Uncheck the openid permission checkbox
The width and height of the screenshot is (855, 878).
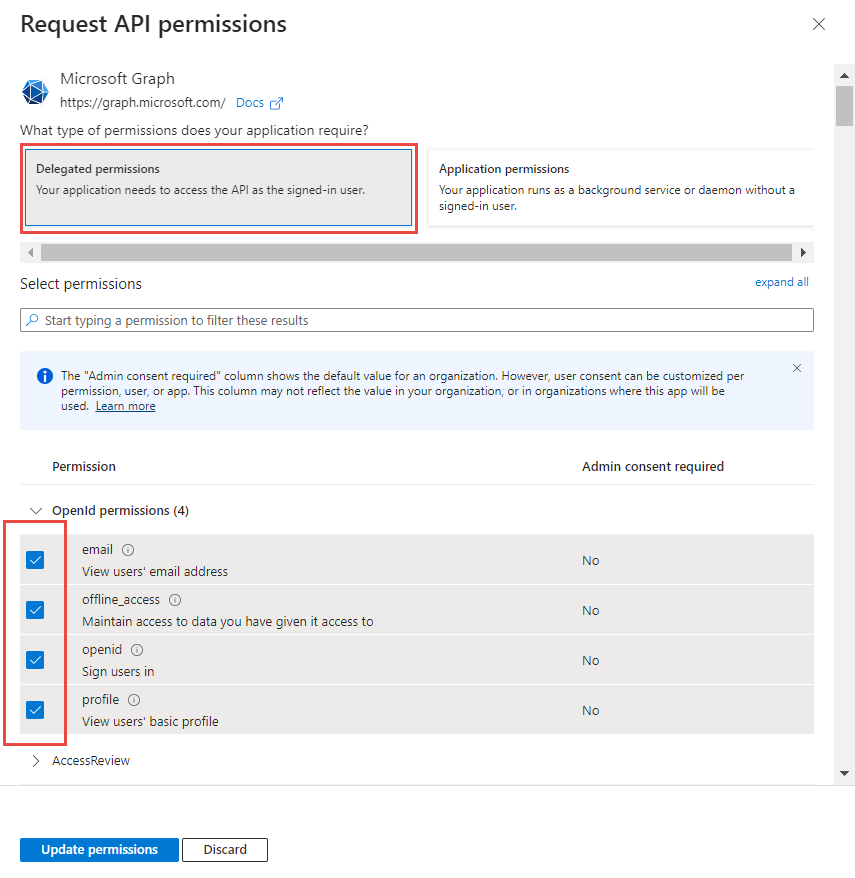pos(35,660)
